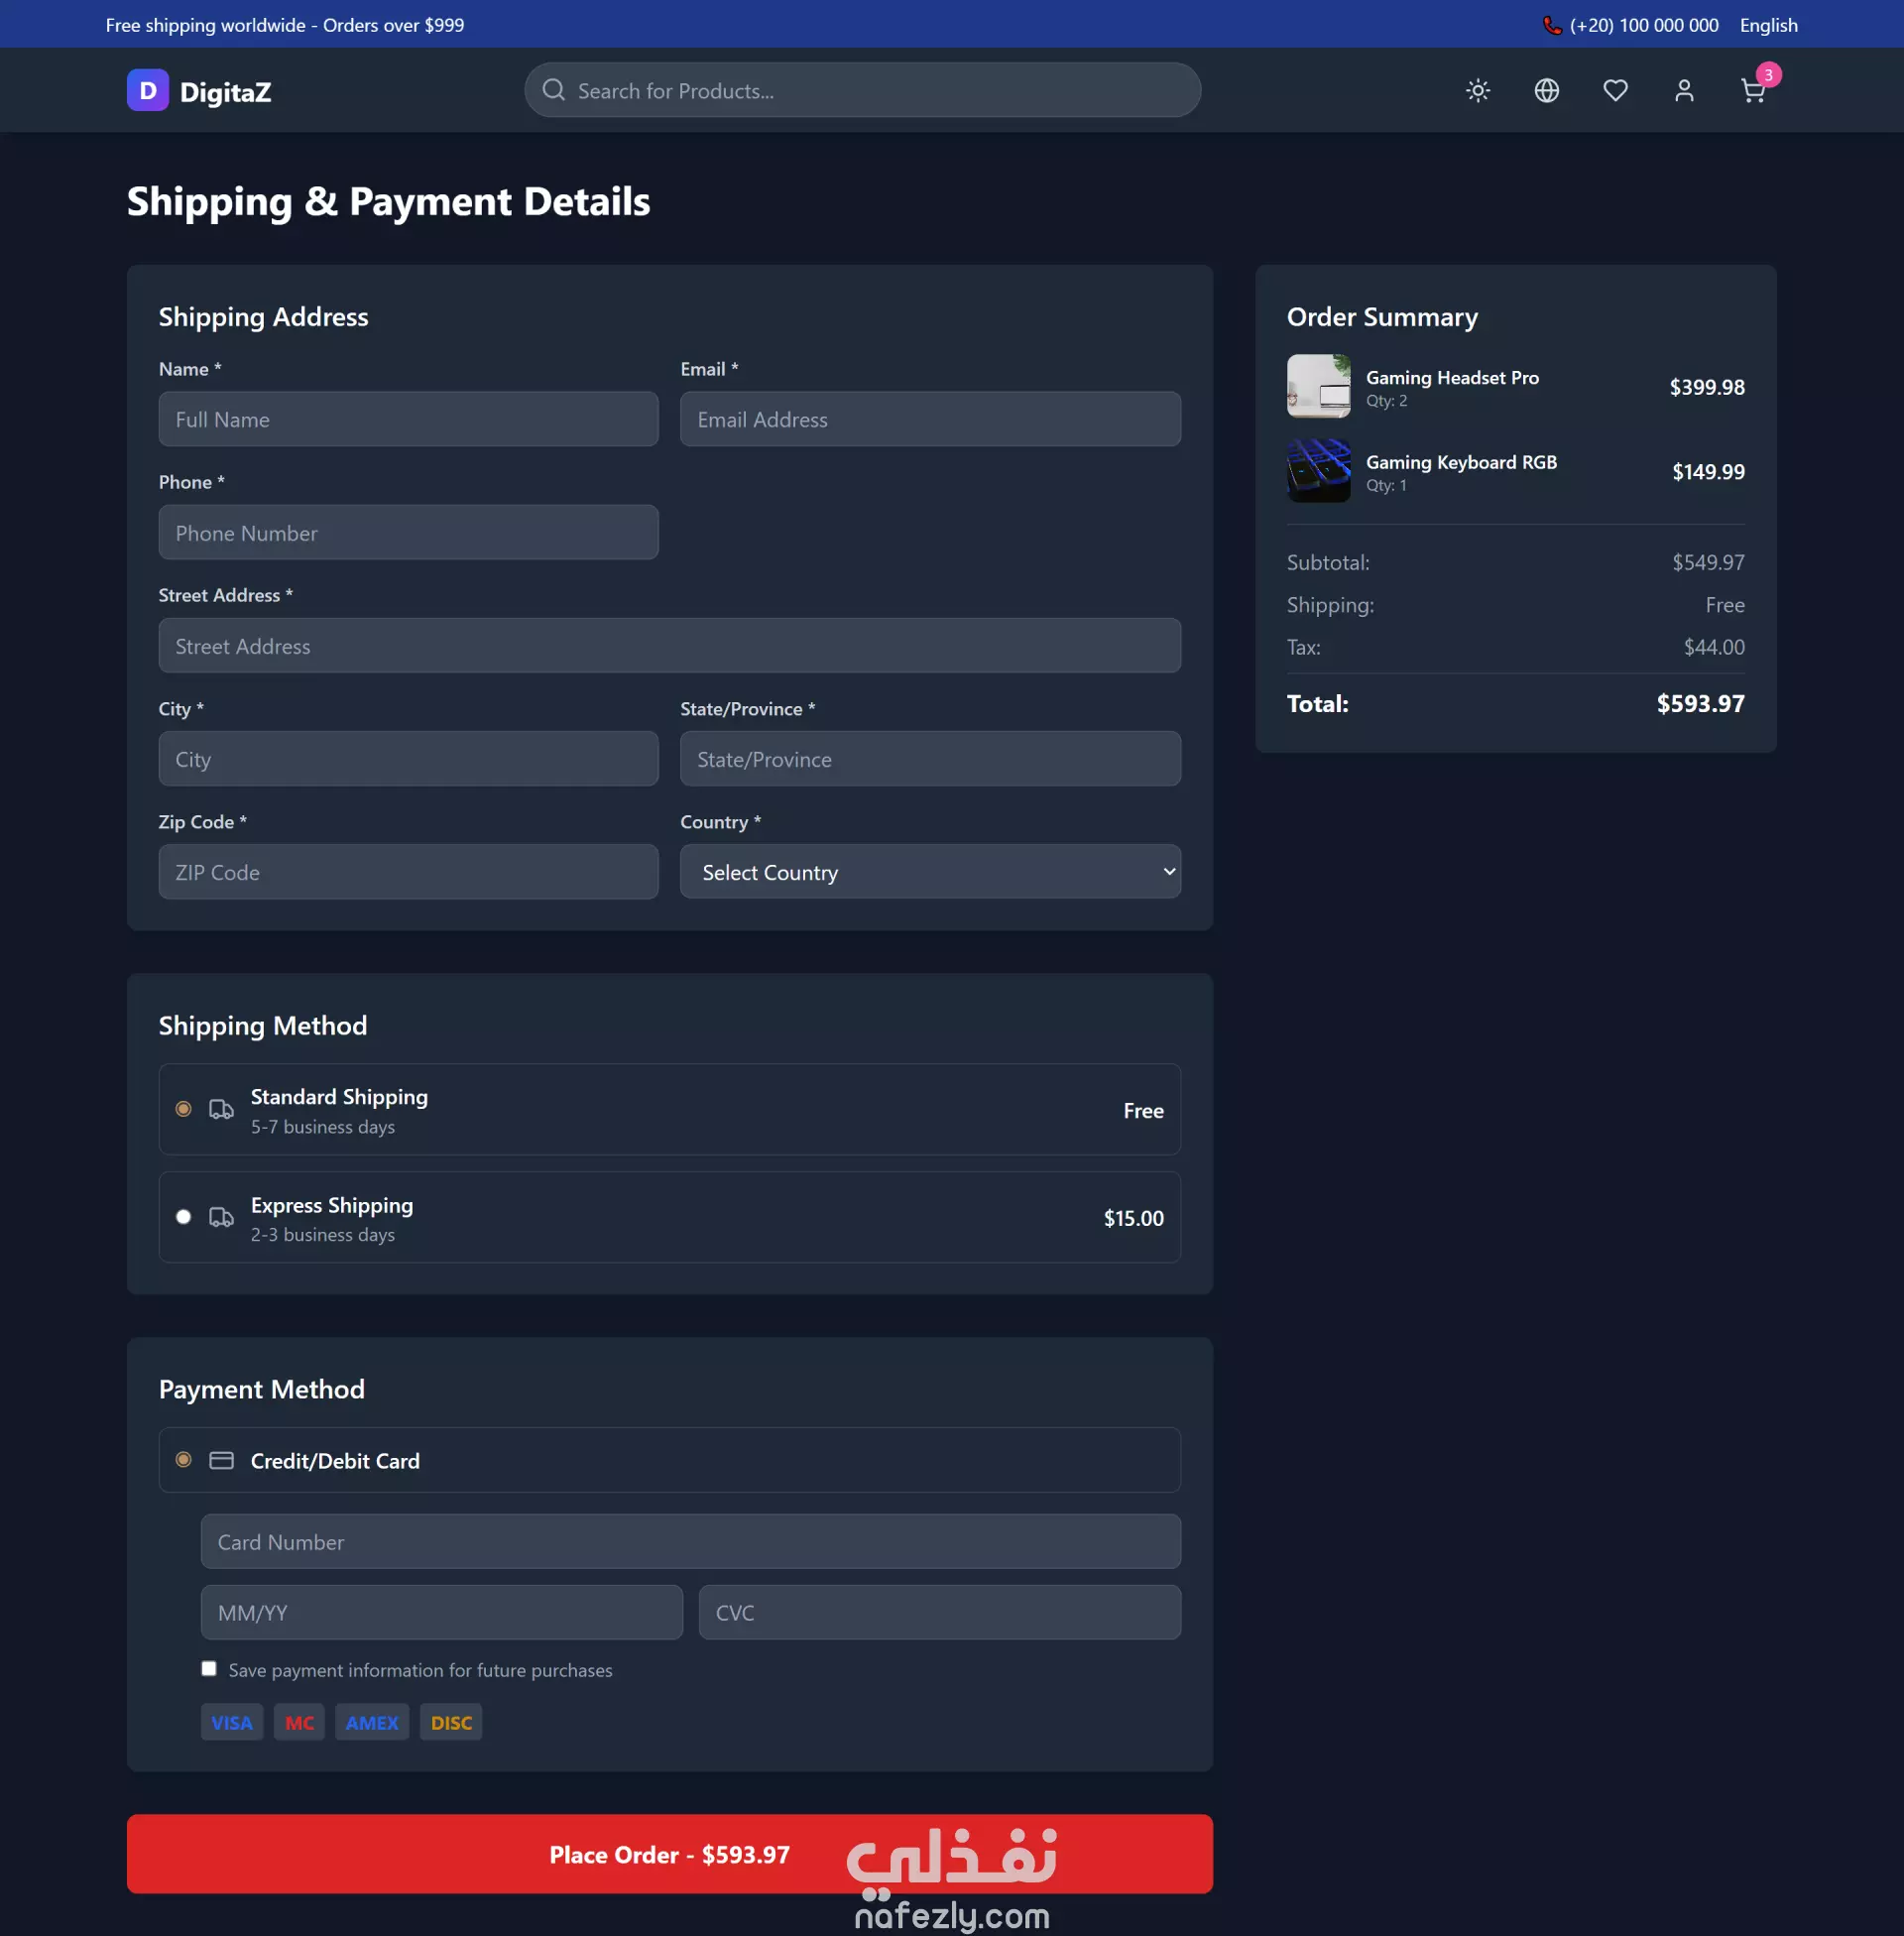
Task: Open the wishlist heart icon
Action: (1615, 91)
